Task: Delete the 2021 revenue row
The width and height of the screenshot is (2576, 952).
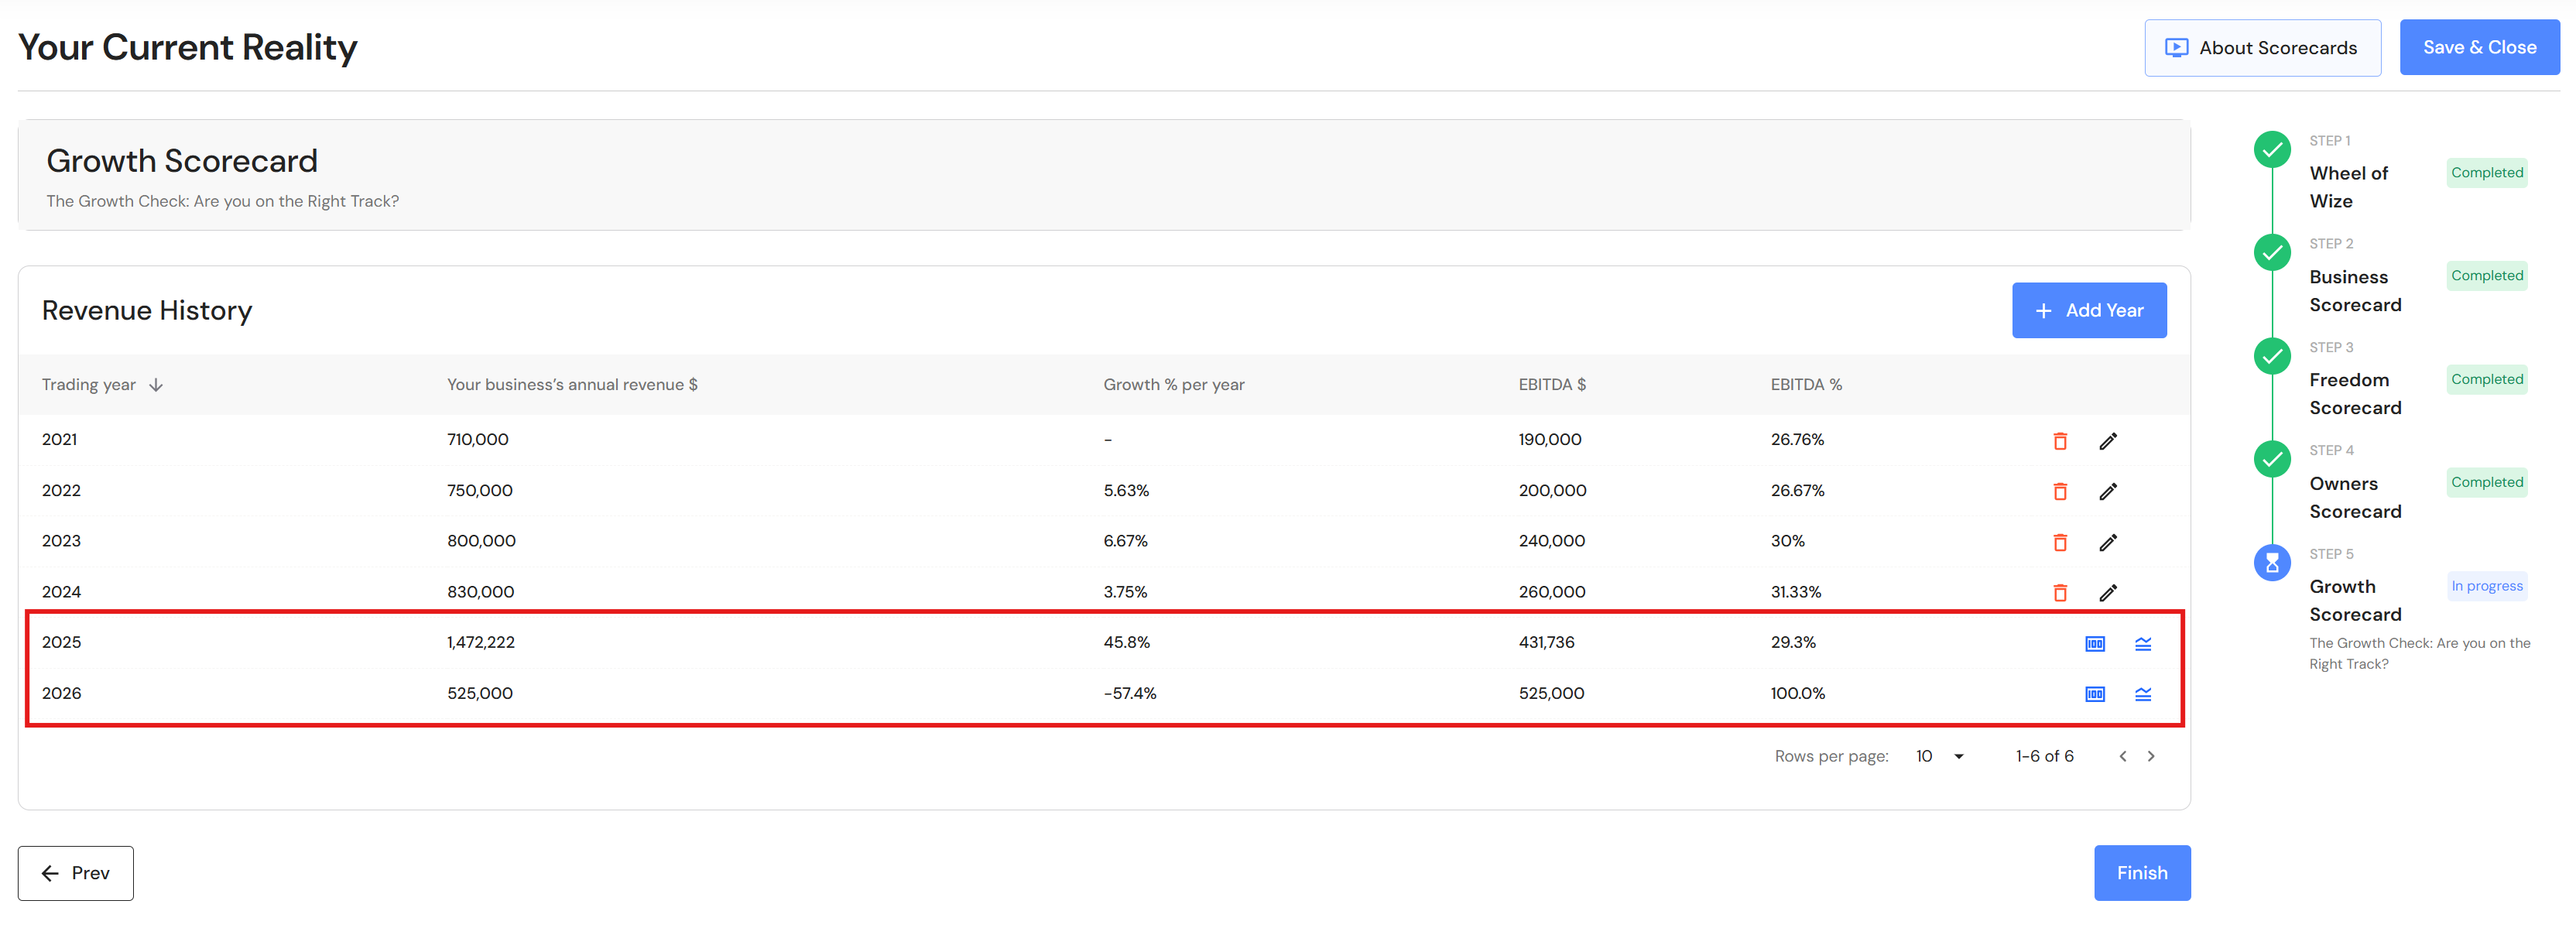Action: (2059, 441)
